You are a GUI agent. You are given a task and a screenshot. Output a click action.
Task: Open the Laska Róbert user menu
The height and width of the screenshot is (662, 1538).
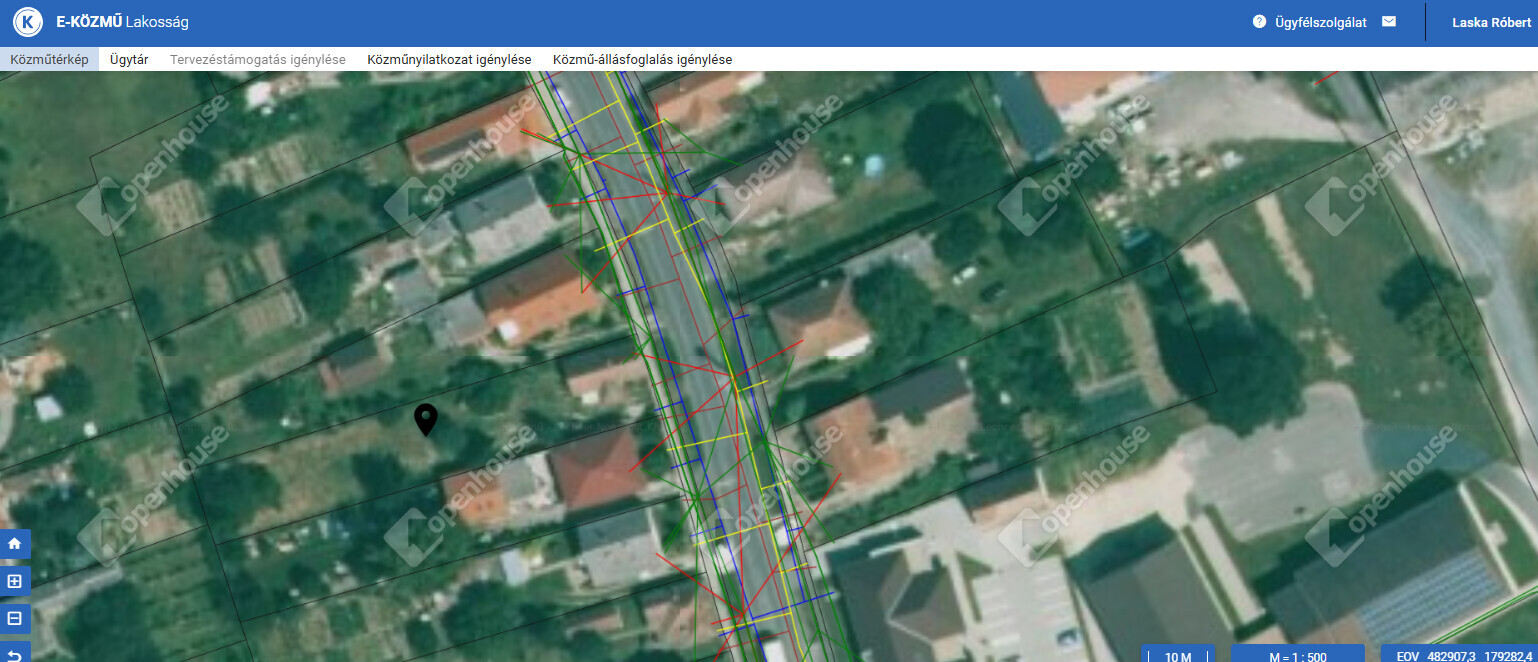[x=1491, y=22]
